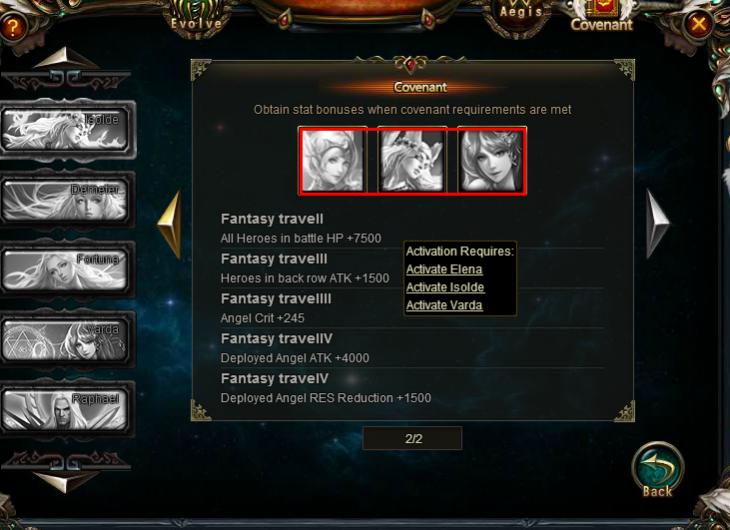Follow the Activate Elena link
This screenshot has width=730, height=530.
click(444, 270)
